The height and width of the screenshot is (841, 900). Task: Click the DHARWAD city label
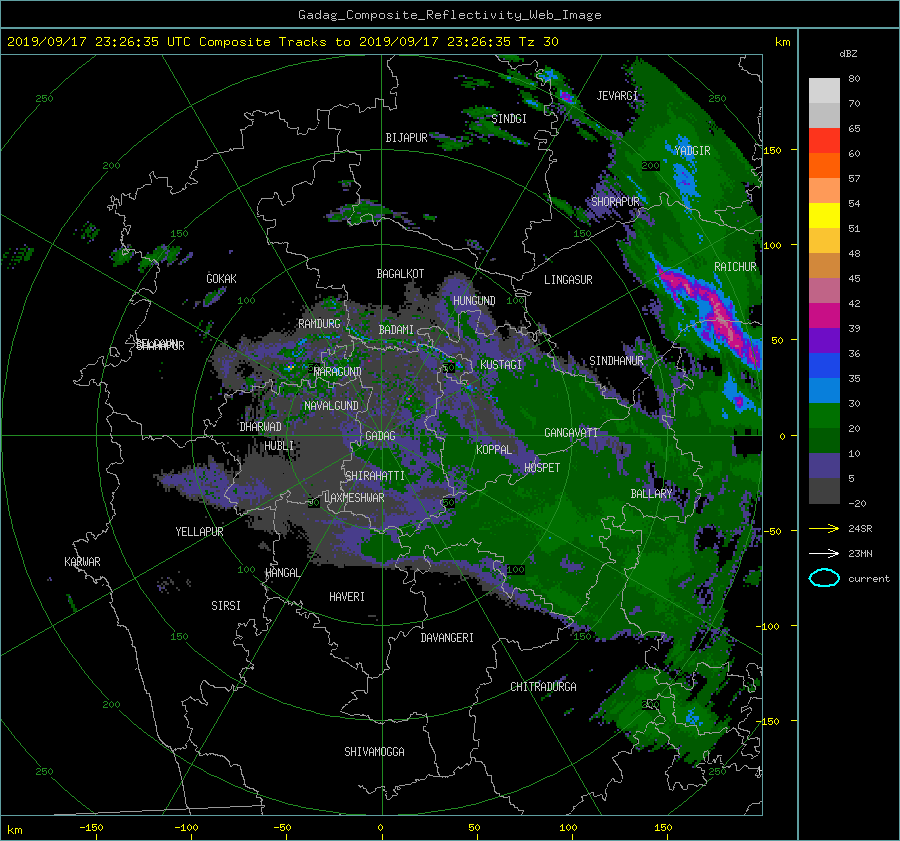click(260, 427)
